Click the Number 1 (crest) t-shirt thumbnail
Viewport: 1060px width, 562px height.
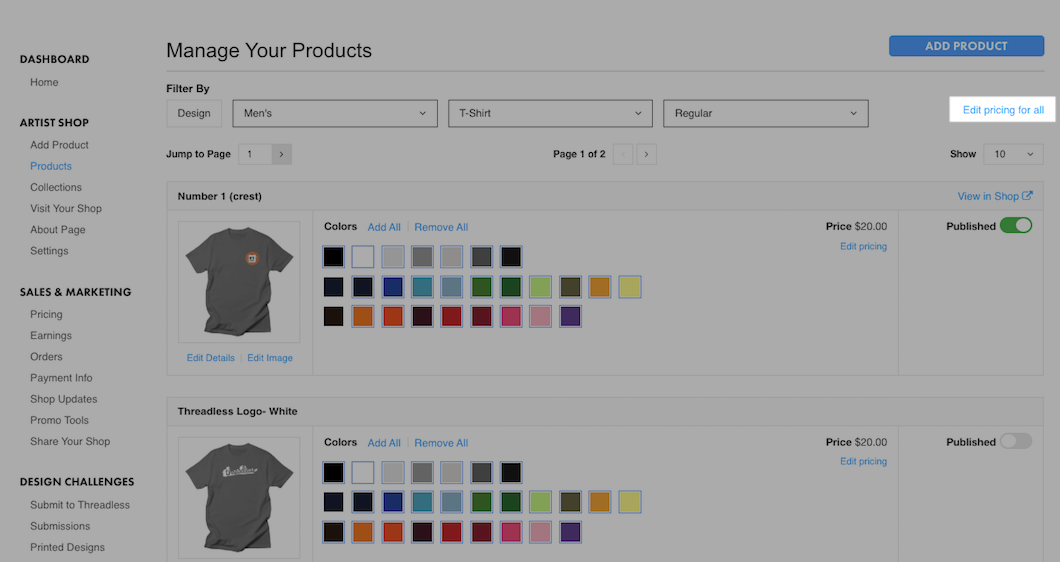[239, 282]
